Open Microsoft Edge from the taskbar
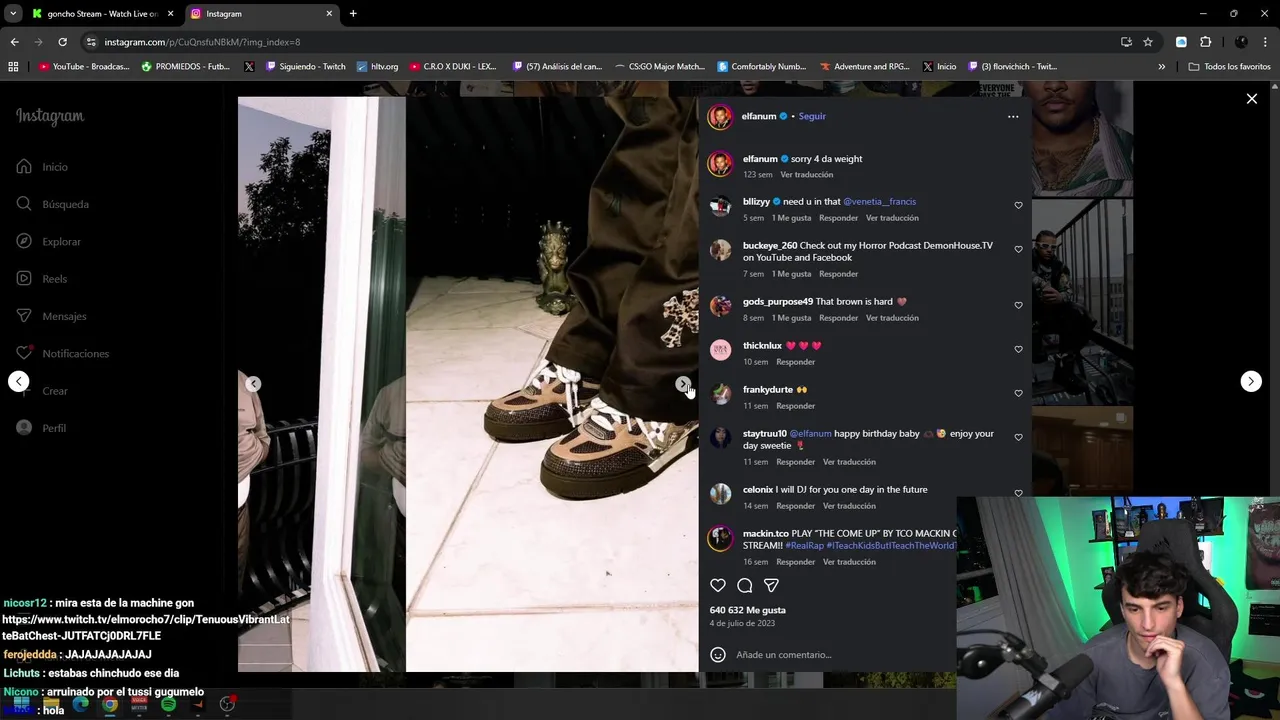Viewport: 1280px width, 720px height. tap(81, 704)
